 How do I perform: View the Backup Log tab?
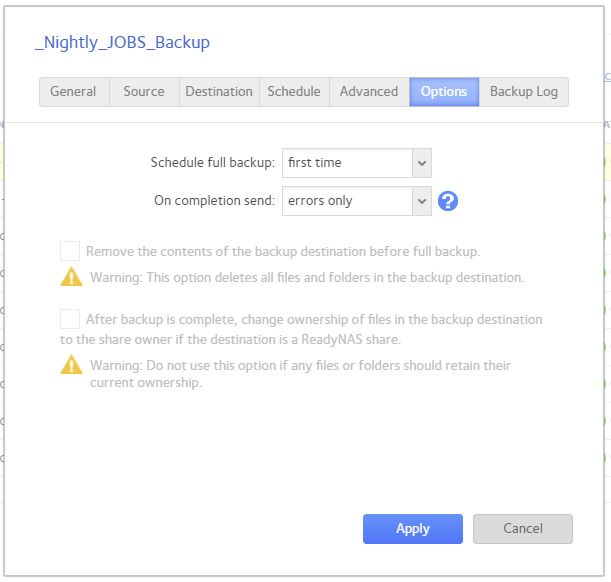coord(524,92)
